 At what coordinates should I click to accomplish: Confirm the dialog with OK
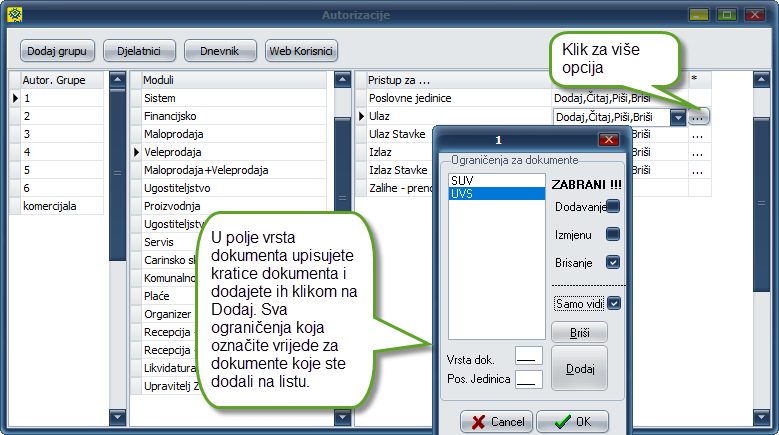pos(572,422)
